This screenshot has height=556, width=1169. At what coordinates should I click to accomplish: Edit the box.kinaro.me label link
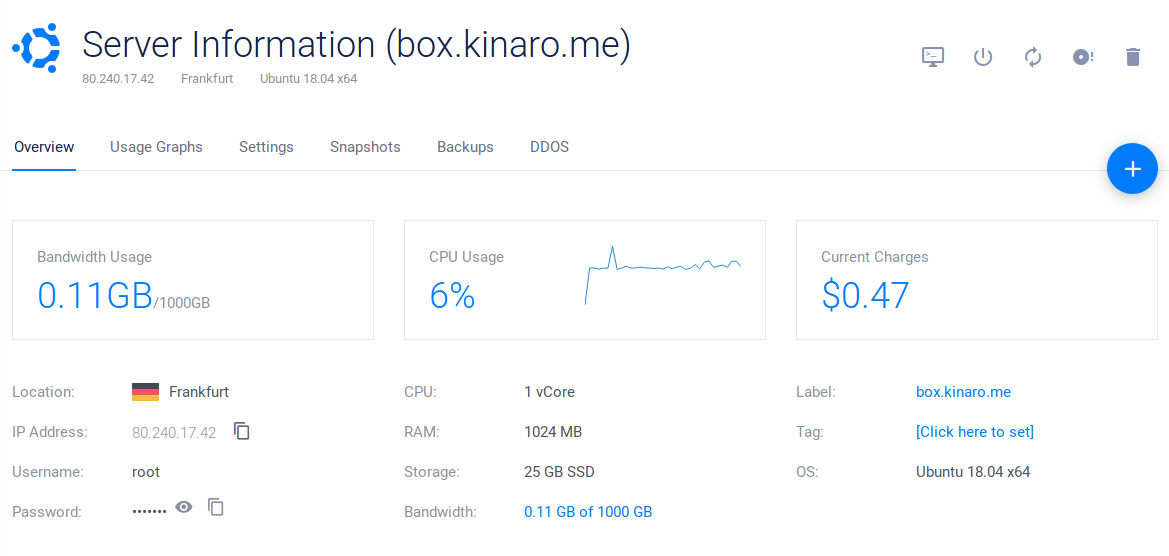coord(963,392)
